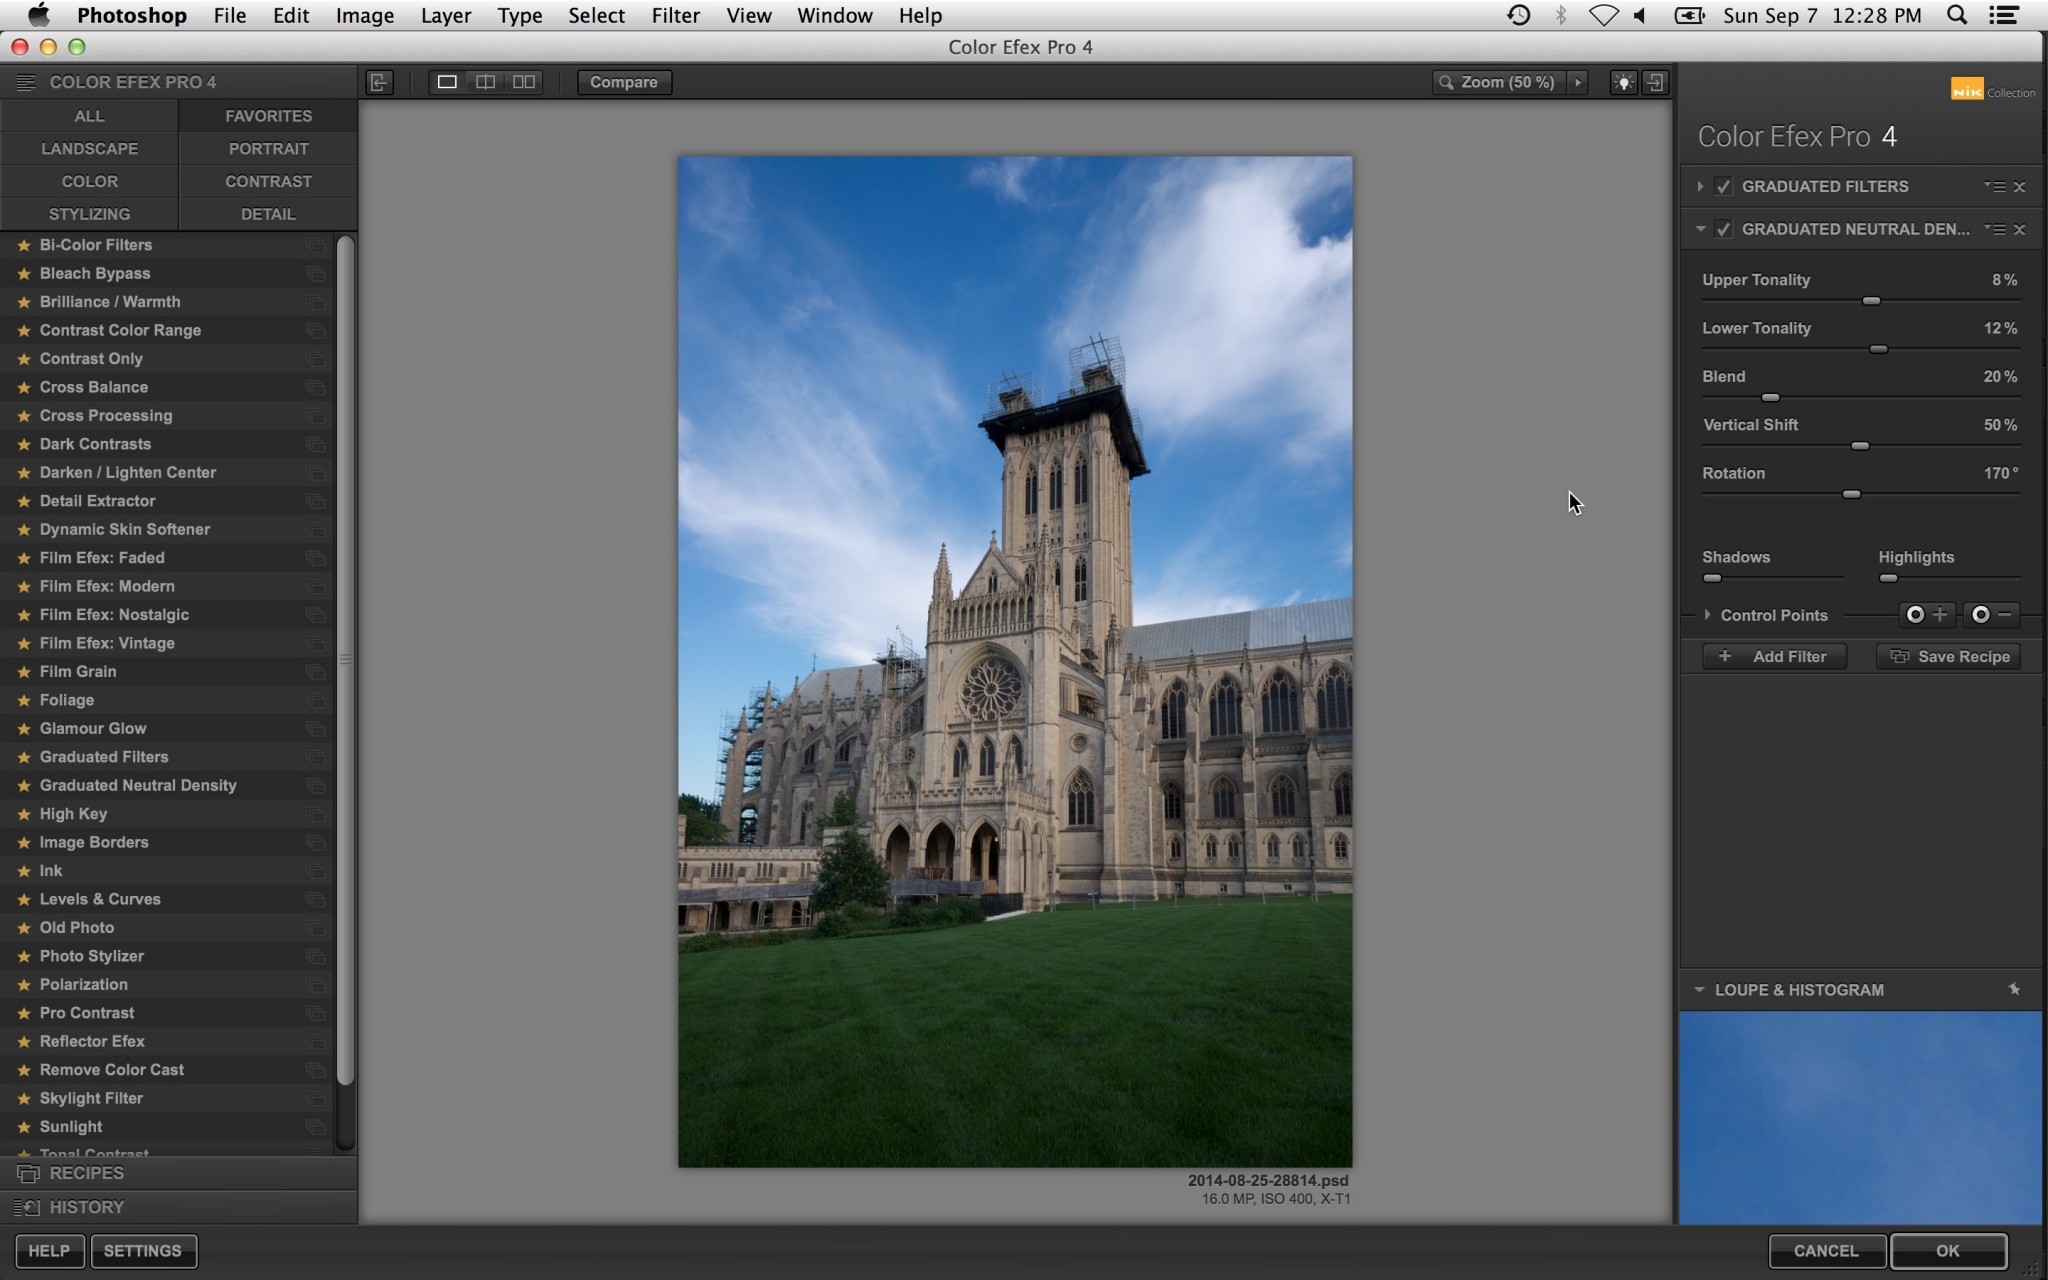Click the Rotation slider handle
2048x1280 pixels.
click(1851, 495)
